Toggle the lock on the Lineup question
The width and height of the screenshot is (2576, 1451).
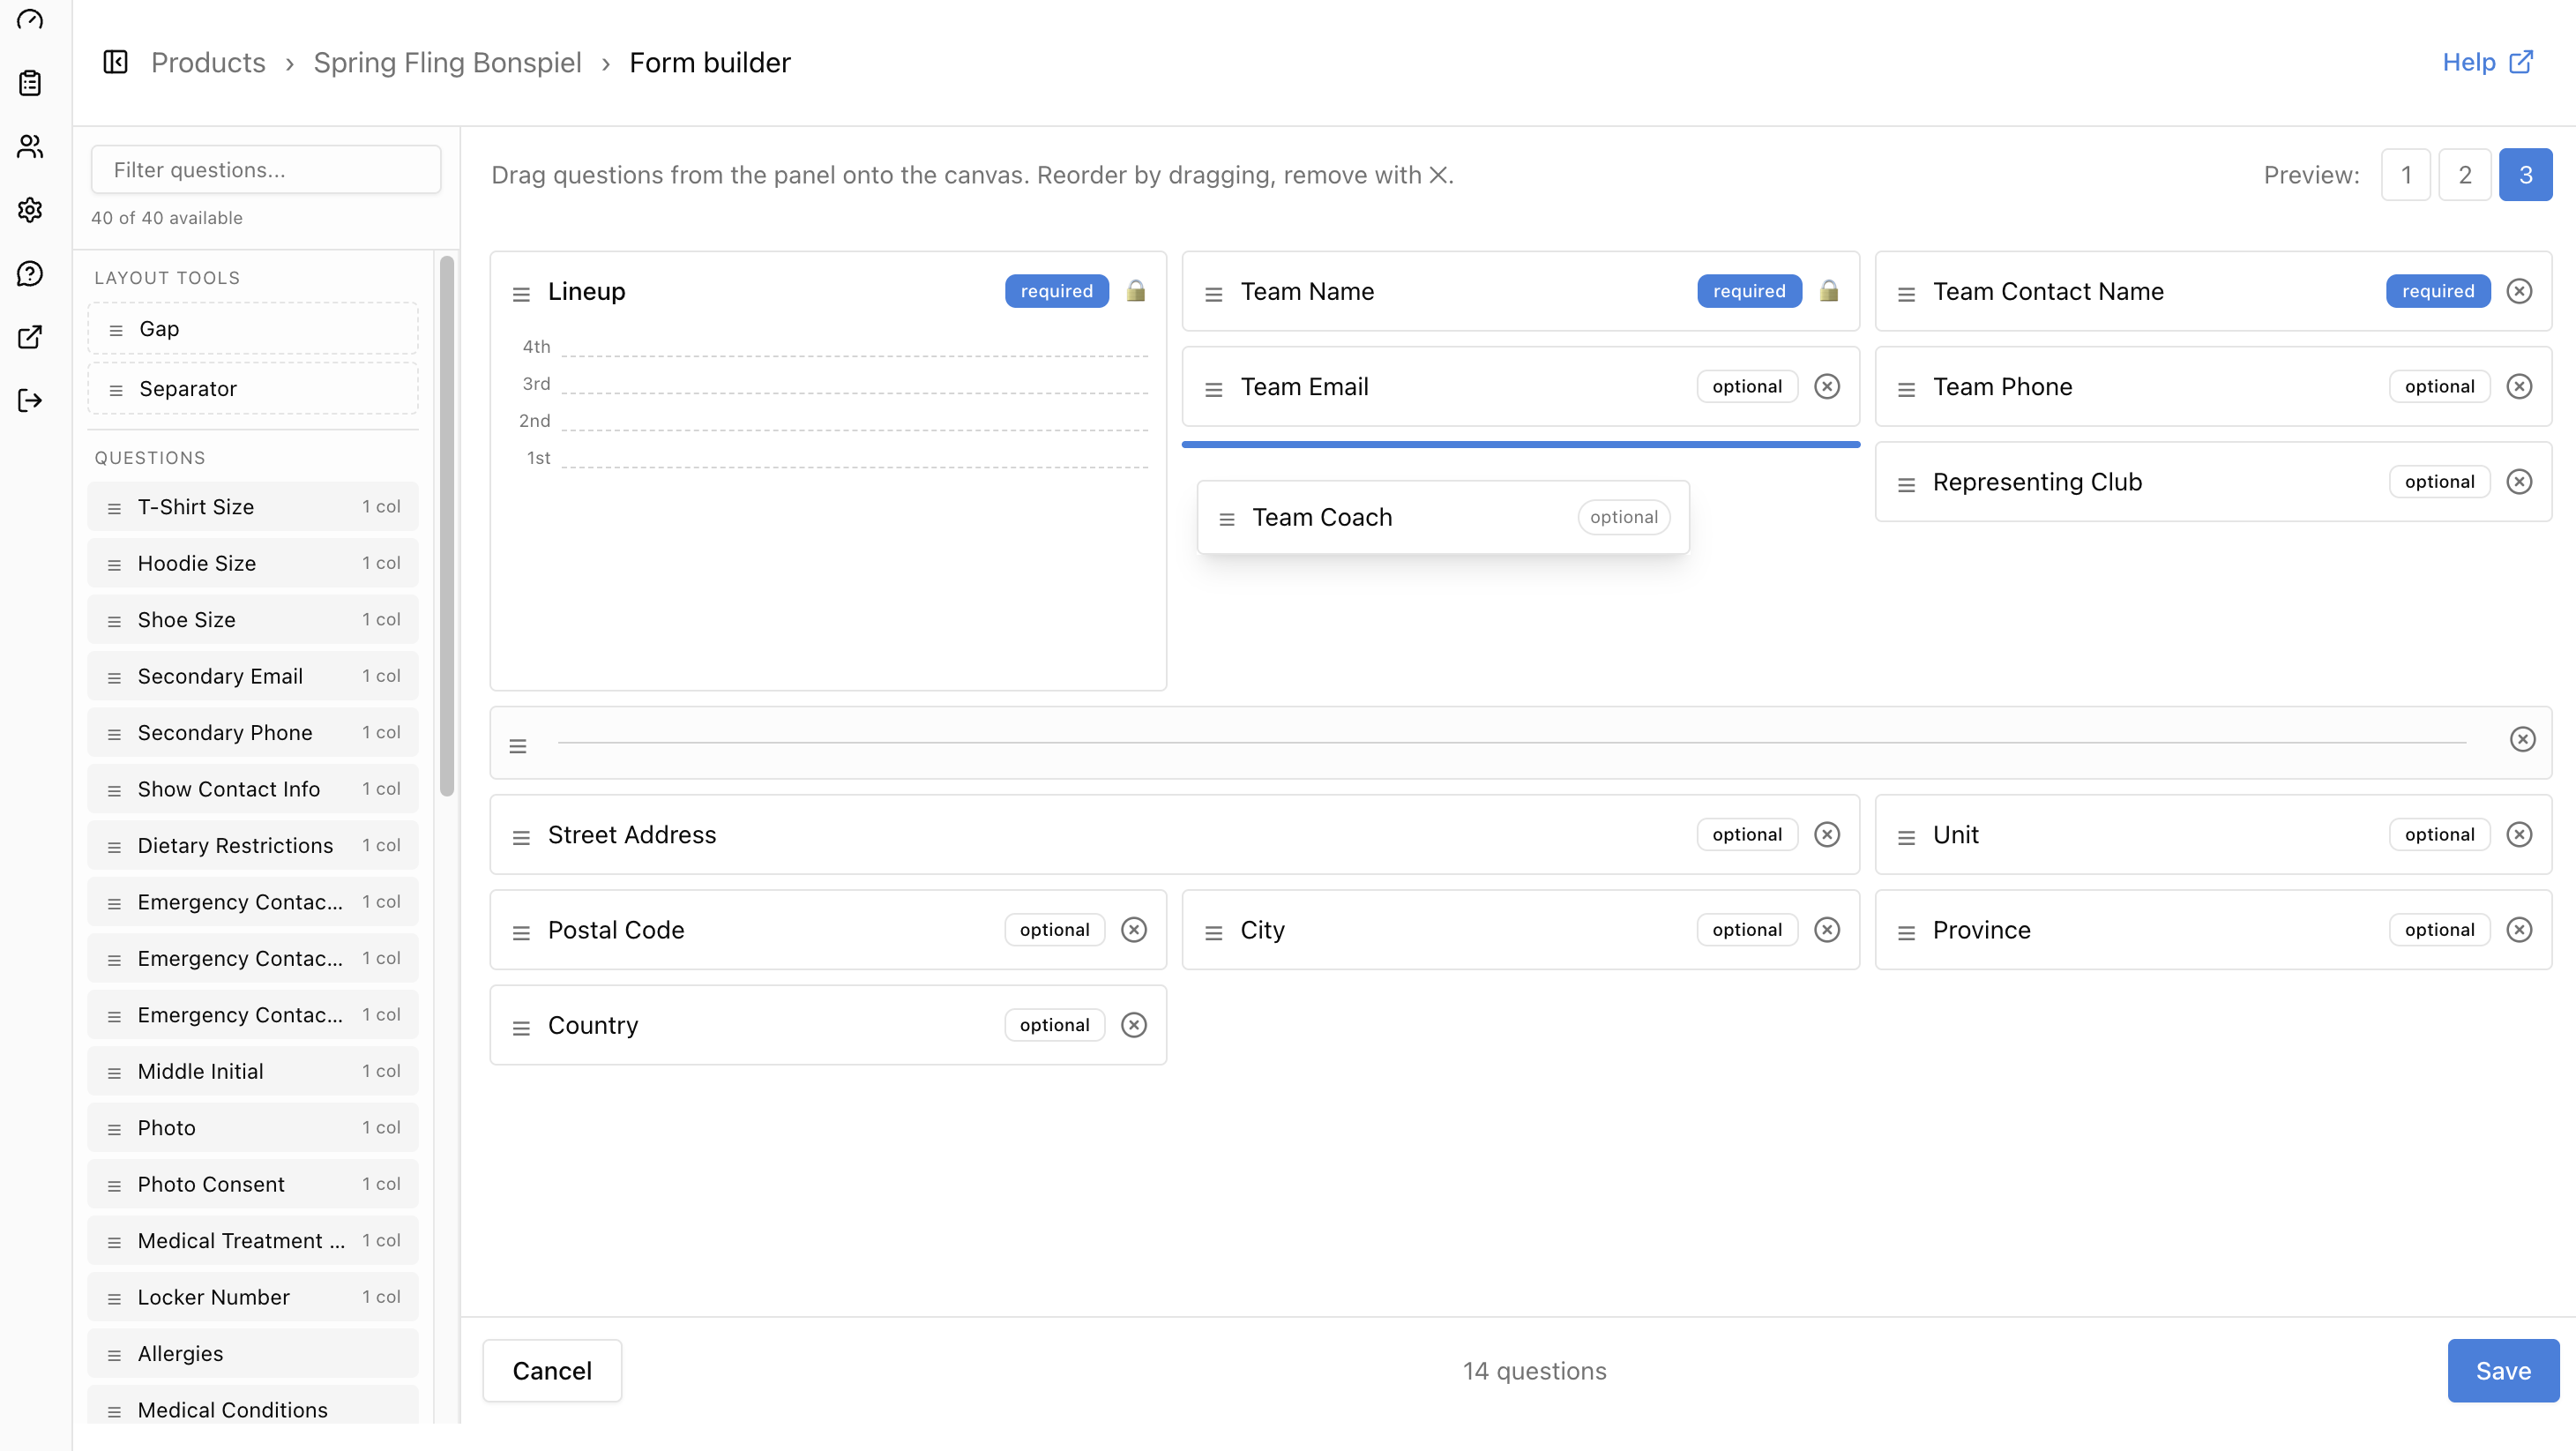(1136, 291)
